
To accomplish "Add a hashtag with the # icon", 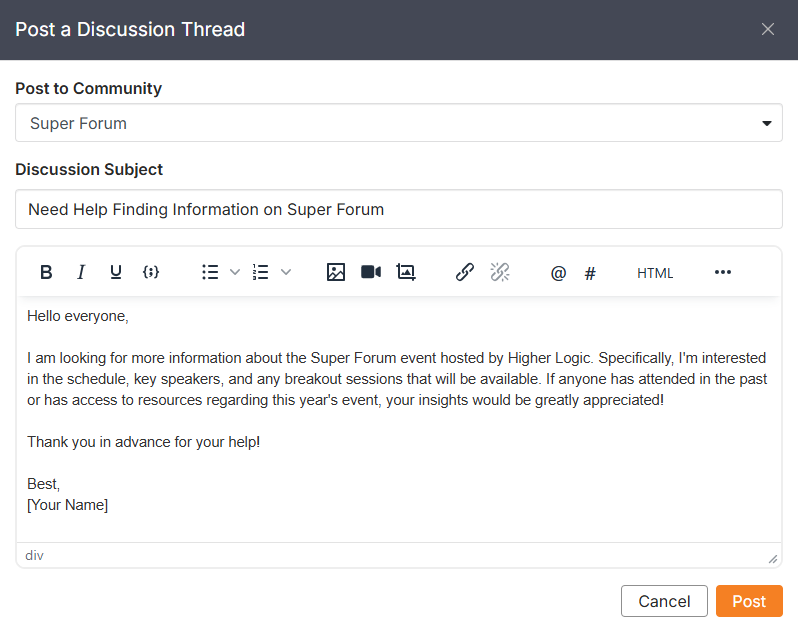I will 590,273.
